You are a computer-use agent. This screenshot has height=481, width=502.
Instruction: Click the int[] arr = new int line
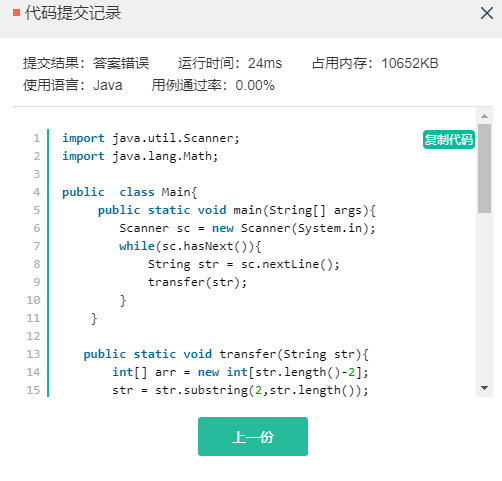coord(240,372)
